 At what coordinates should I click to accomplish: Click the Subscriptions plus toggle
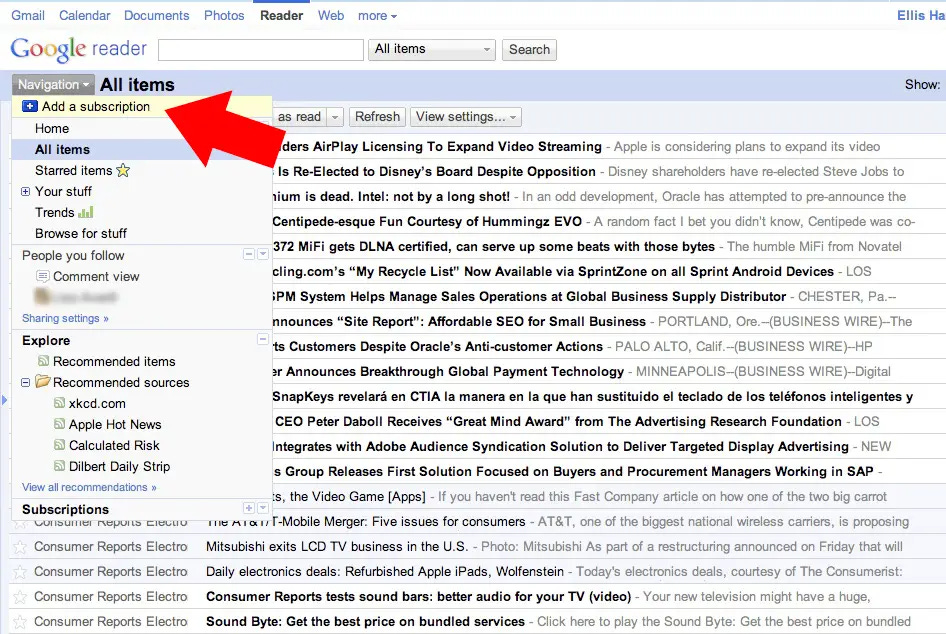pos(249,508)
